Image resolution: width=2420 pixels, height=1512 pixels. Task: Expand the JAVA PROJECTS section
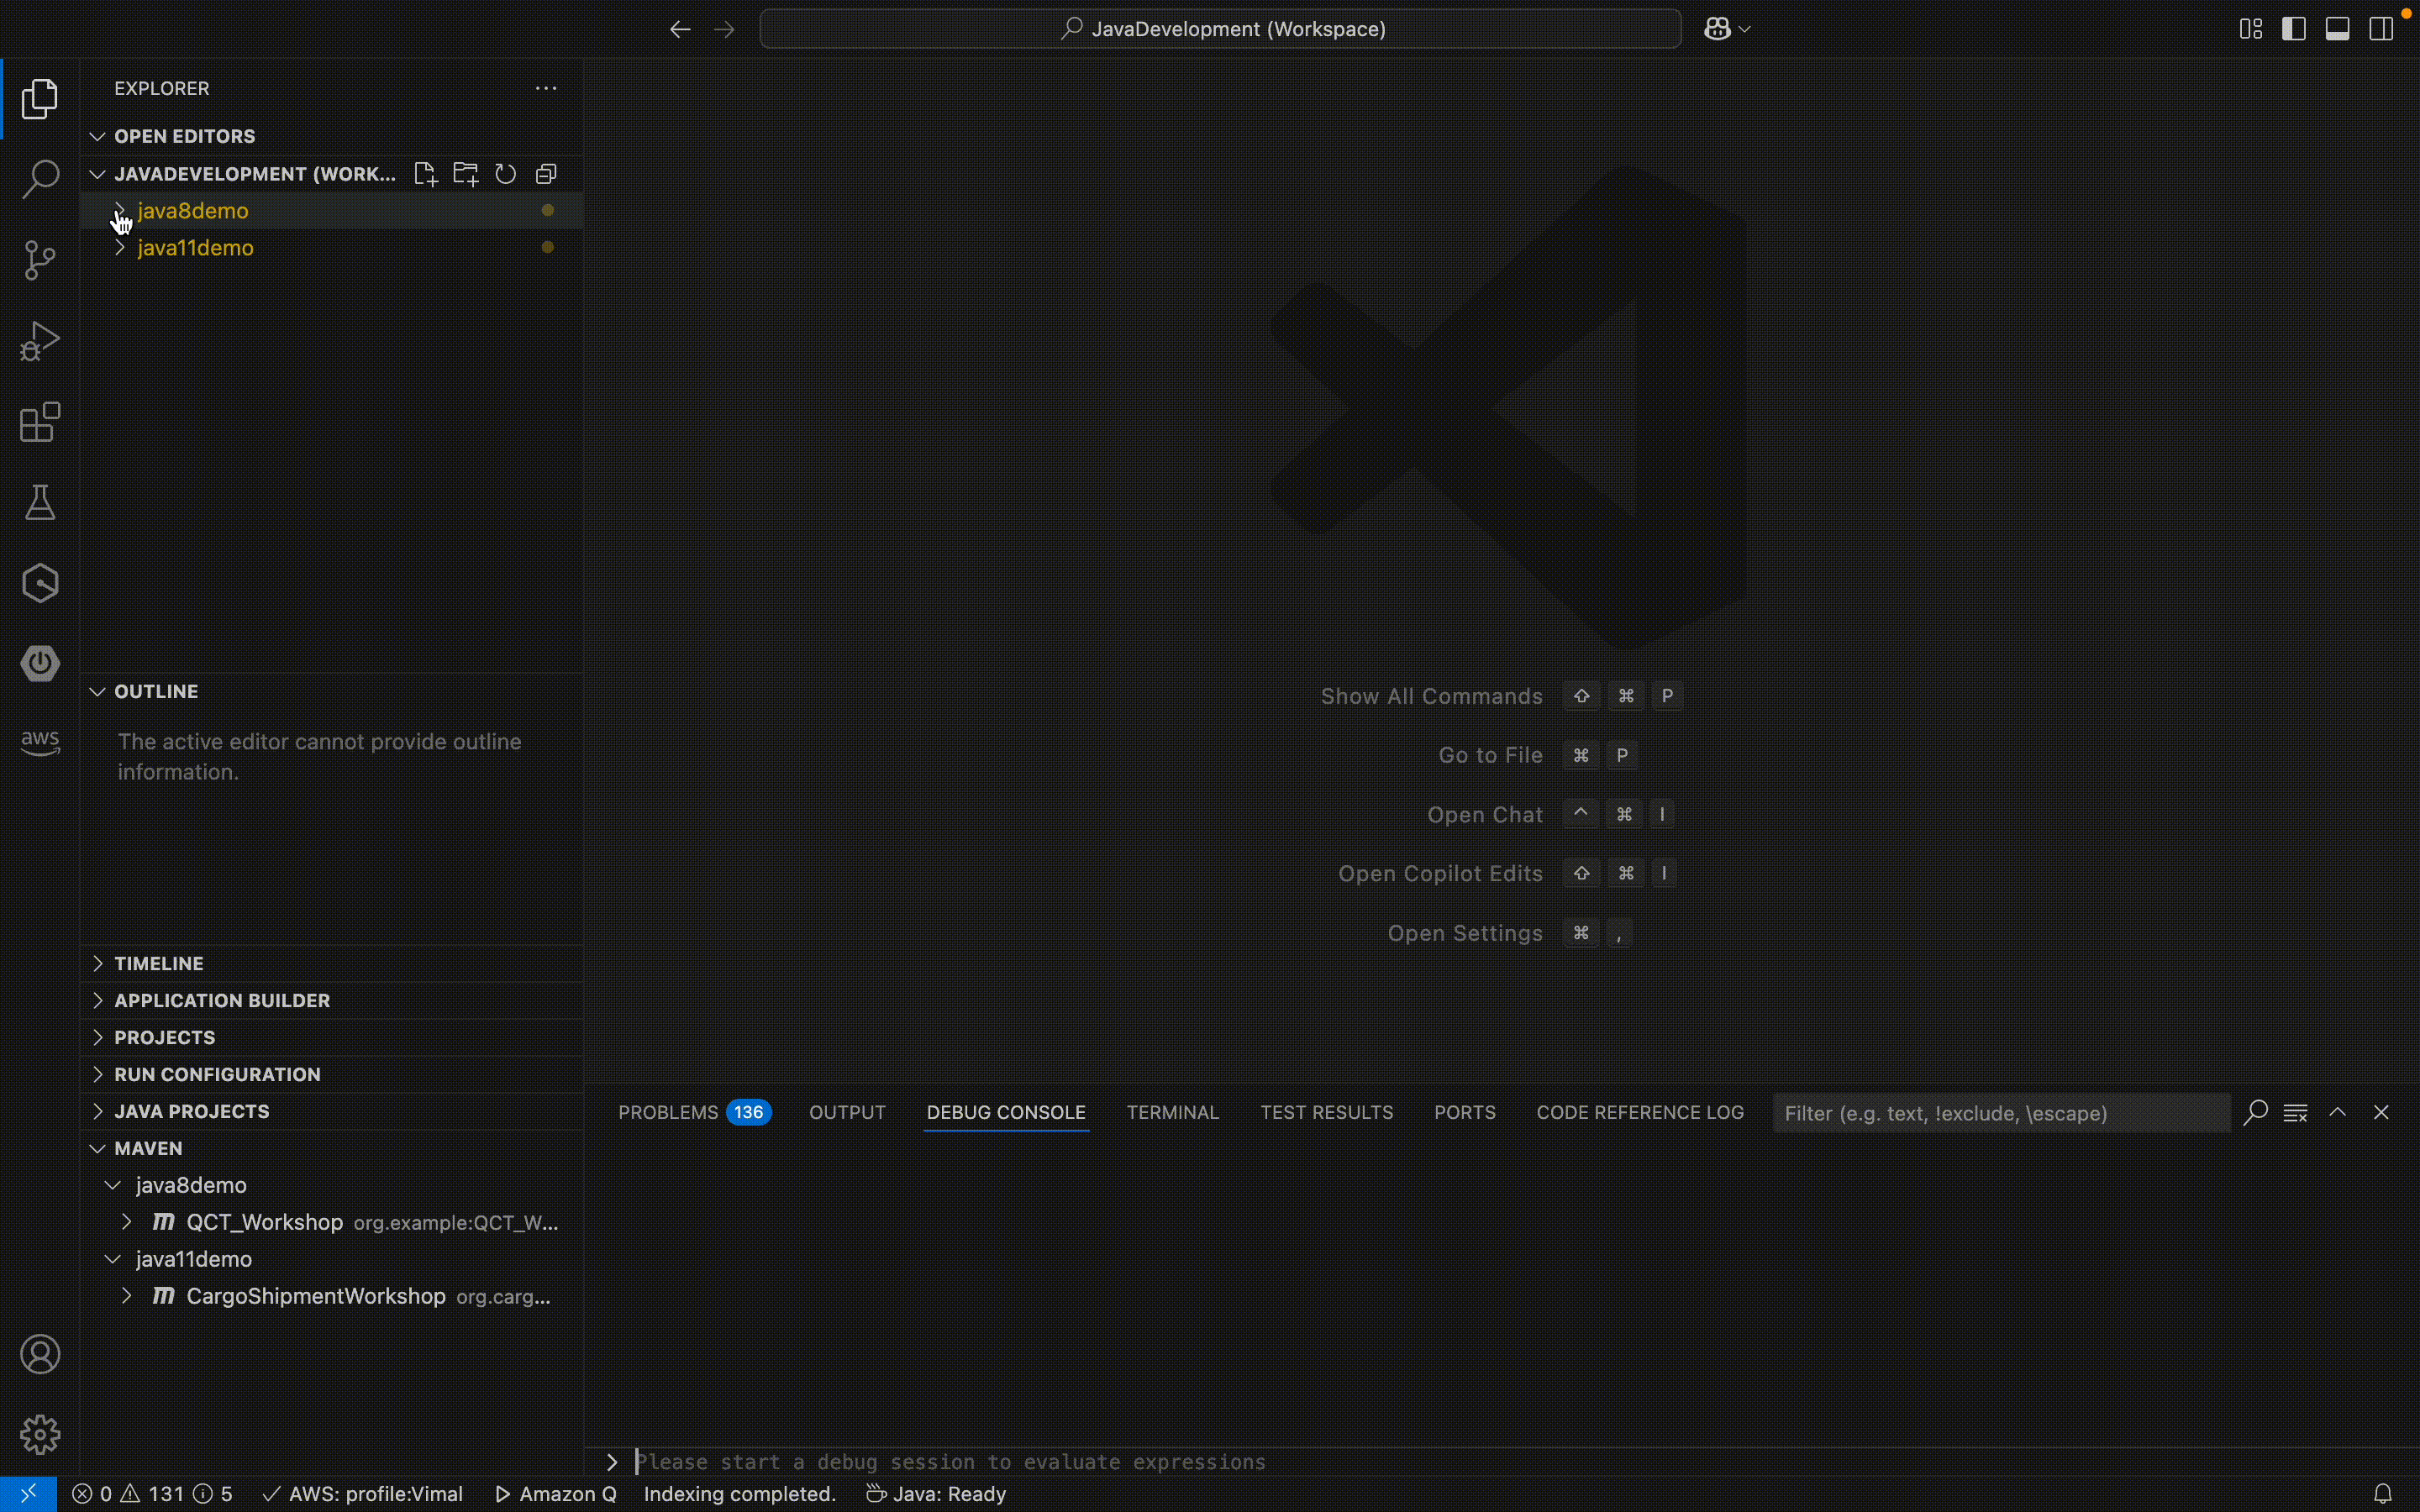(191, 1111)
